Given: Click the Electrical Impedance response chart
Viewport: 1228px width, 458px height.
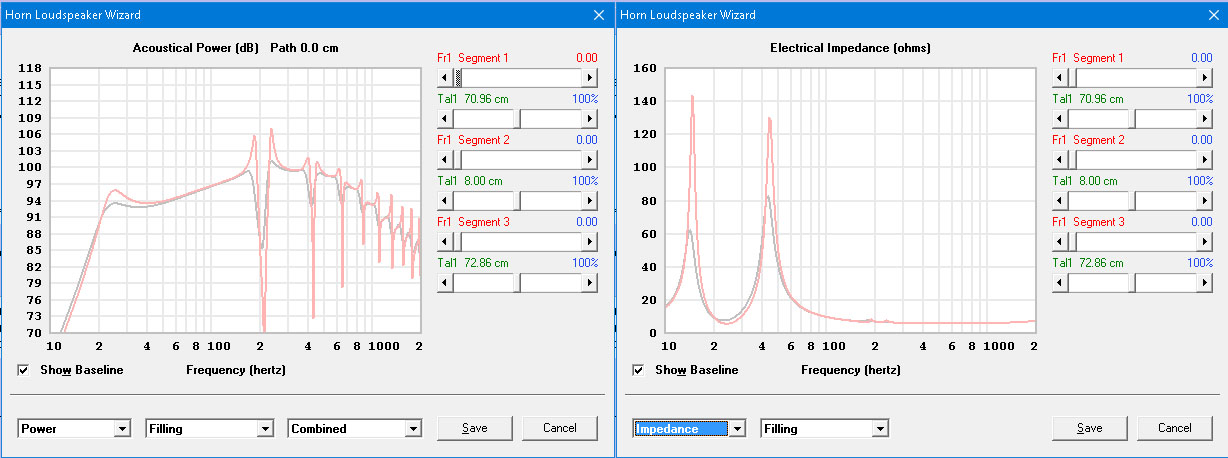Looking at the screenshot, I should [x=849, y=200].
